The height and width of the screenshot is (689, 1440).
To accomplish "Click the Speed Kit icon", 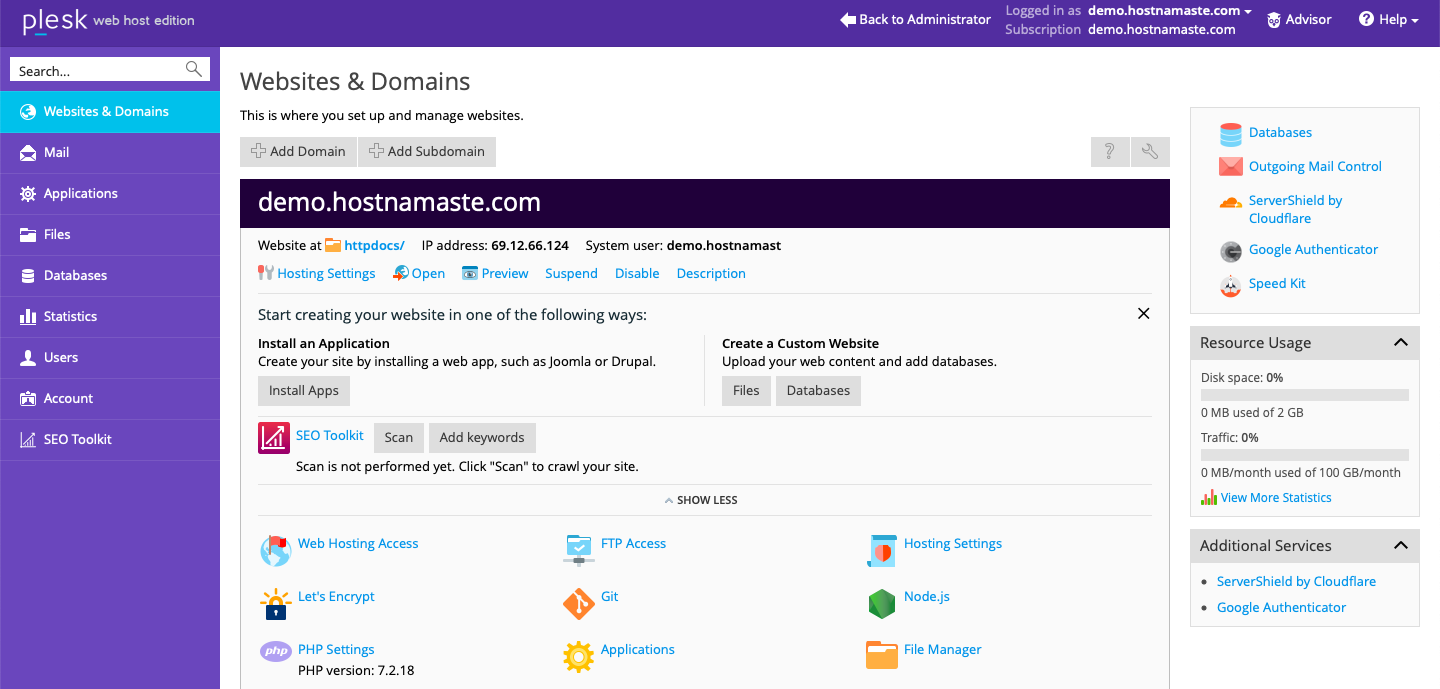I will 1231,285.
